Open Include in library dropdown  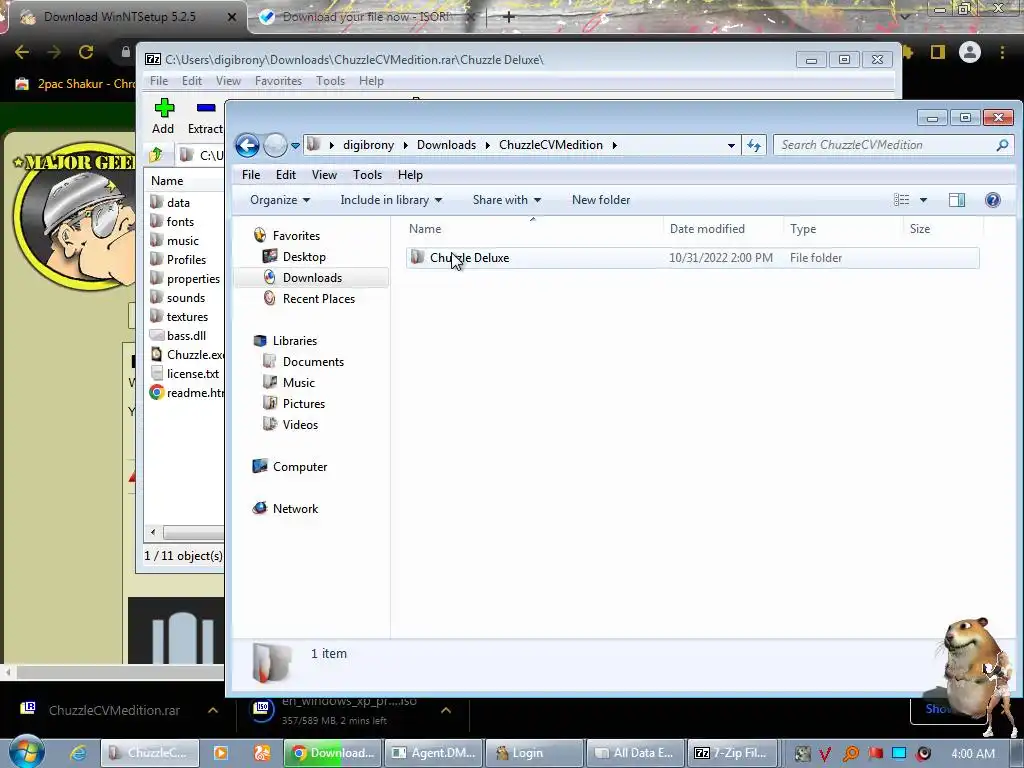(391, 200)
